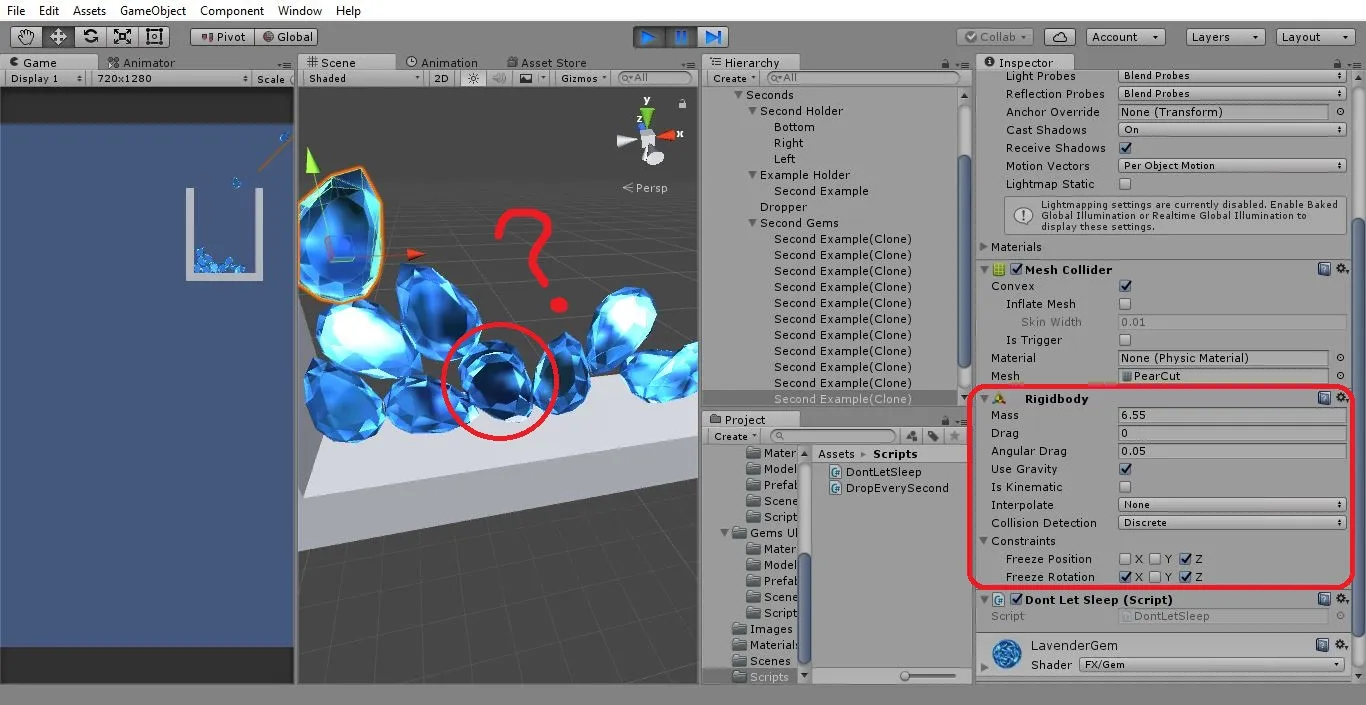1366x705 pixels.
Task: Open the Collision Detection dropdown
Action: (x=1232, y=523)
